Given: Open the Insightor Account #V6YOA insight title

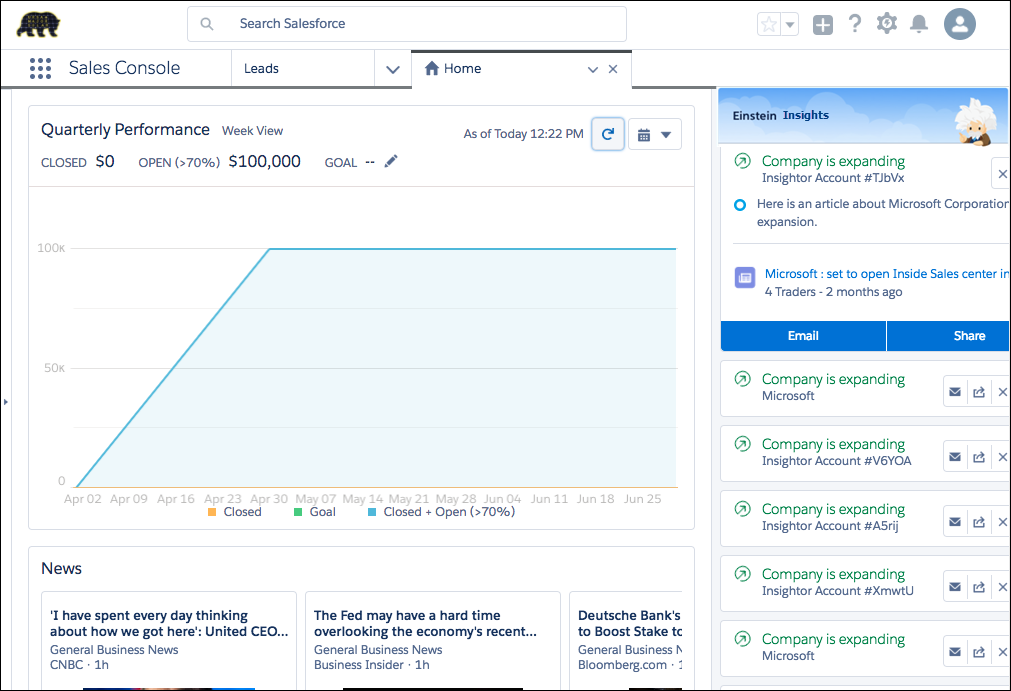Looking at the screenshot, I should (x=833, y=444).
